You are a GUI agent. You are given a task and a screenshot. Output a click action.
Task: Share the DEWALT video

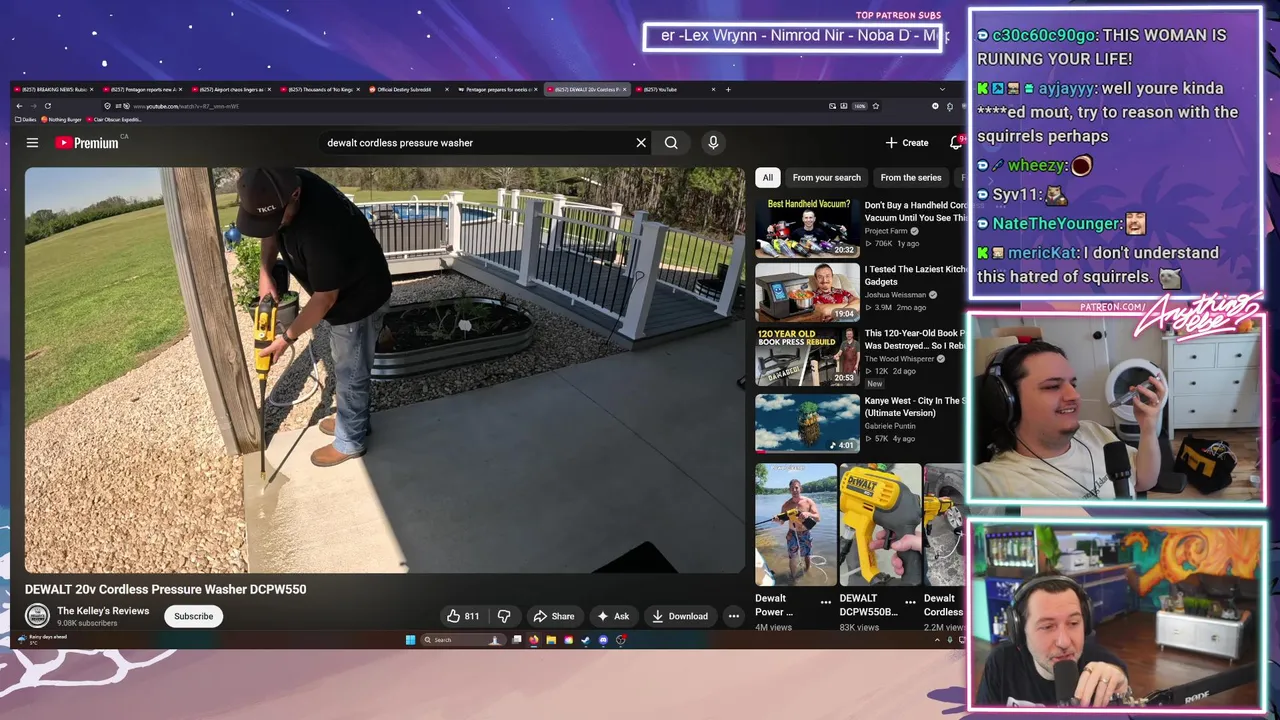pyautogui.click(x=554, y=616)
